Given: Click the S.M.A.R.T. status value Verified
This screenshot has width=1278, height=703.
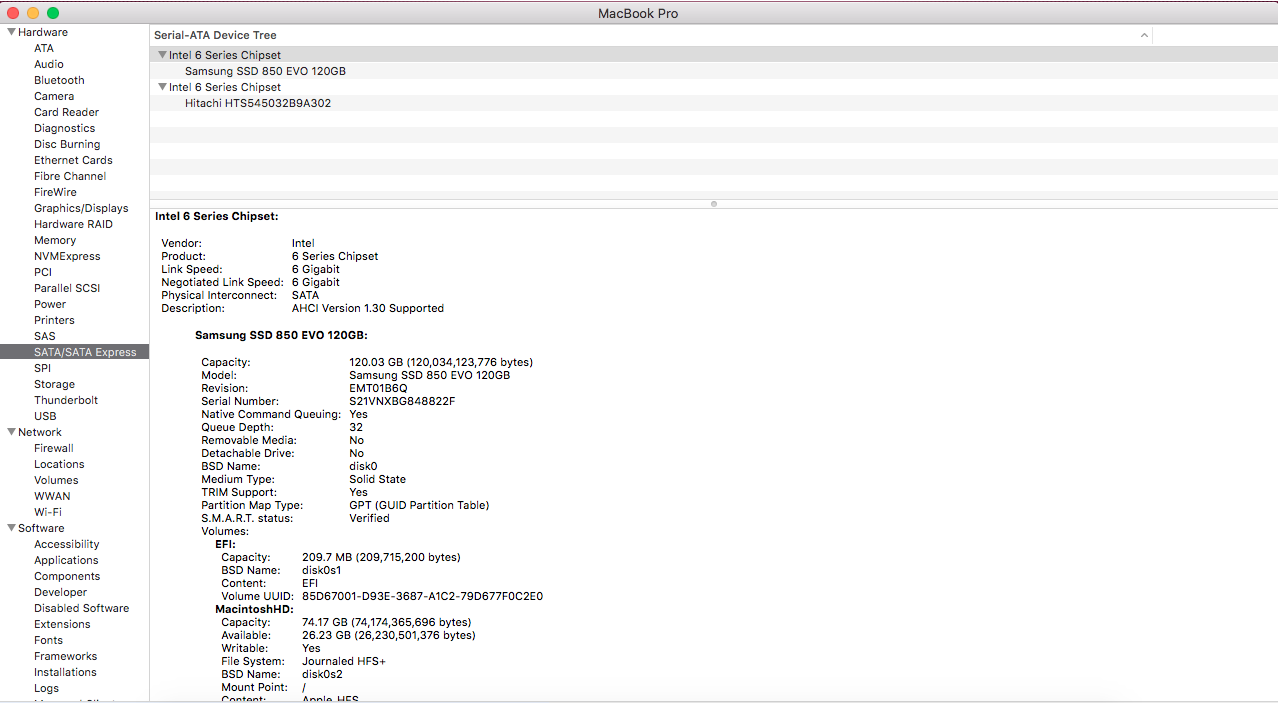Looking at the screenshot, I should 369,518.
